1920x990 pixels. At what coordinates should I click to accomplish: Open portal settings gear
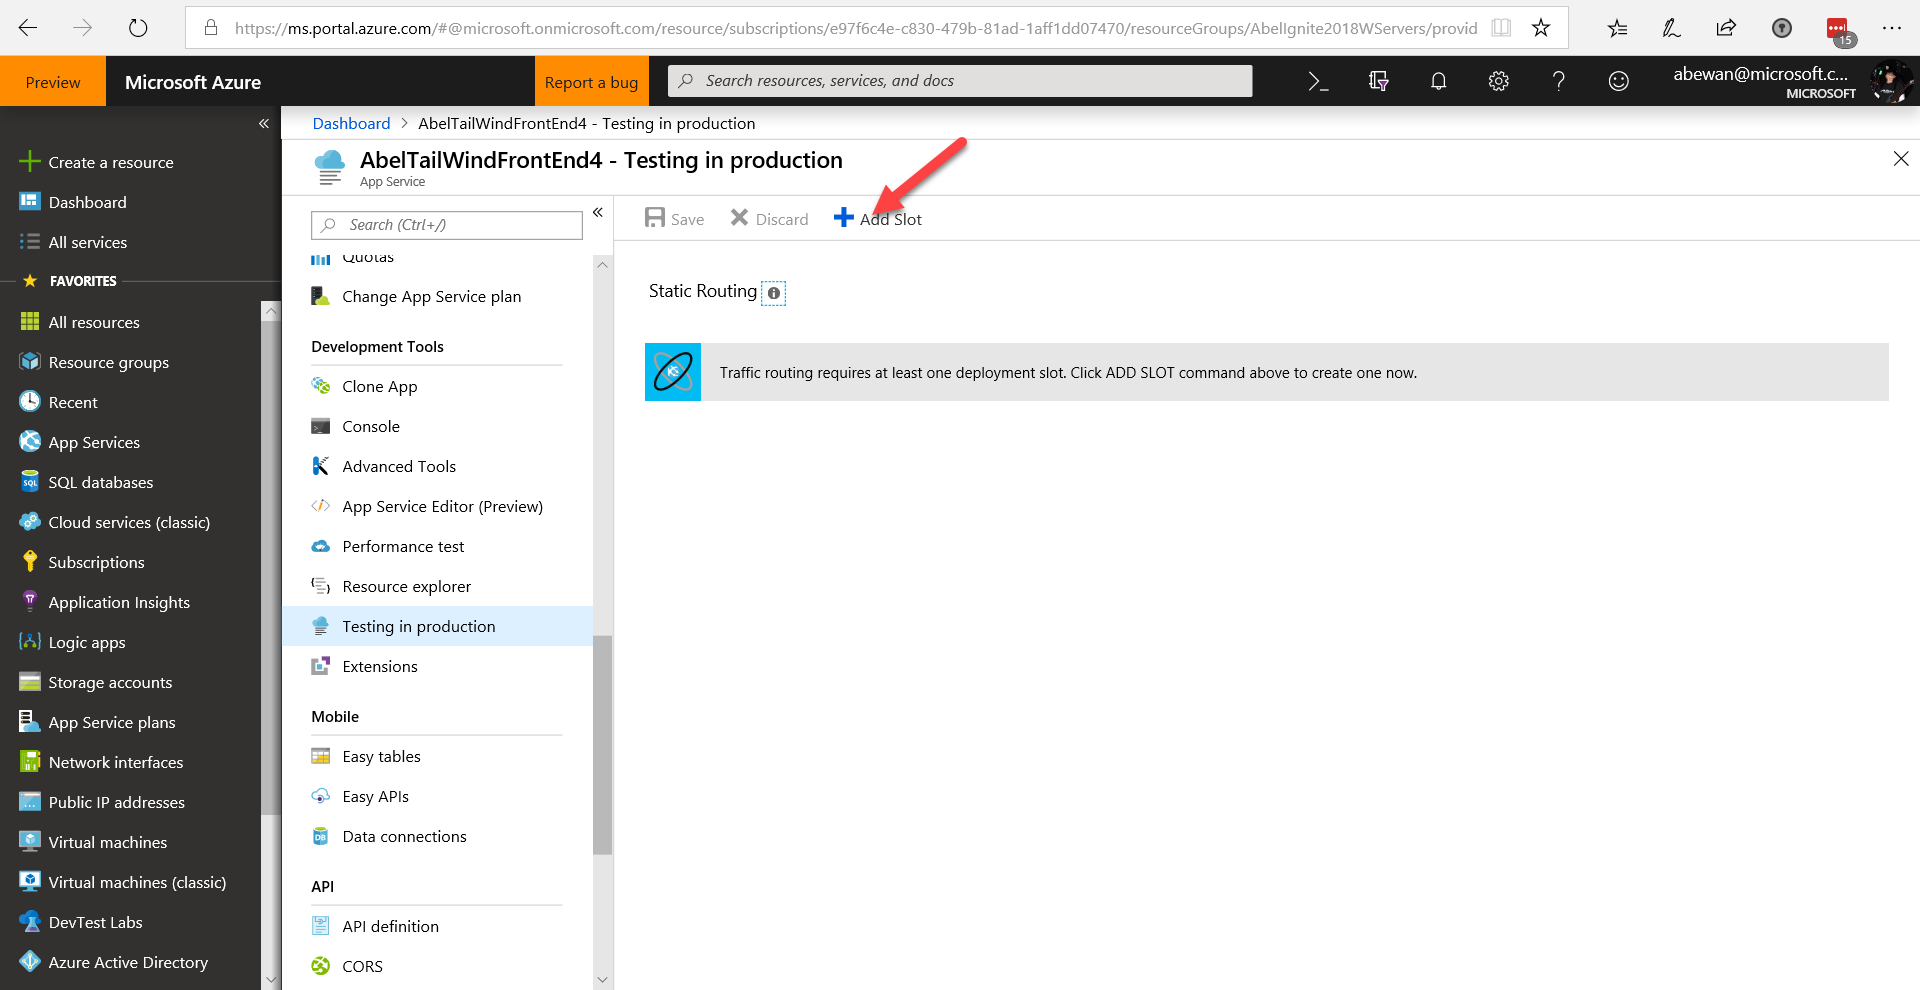click(1498, 81)
